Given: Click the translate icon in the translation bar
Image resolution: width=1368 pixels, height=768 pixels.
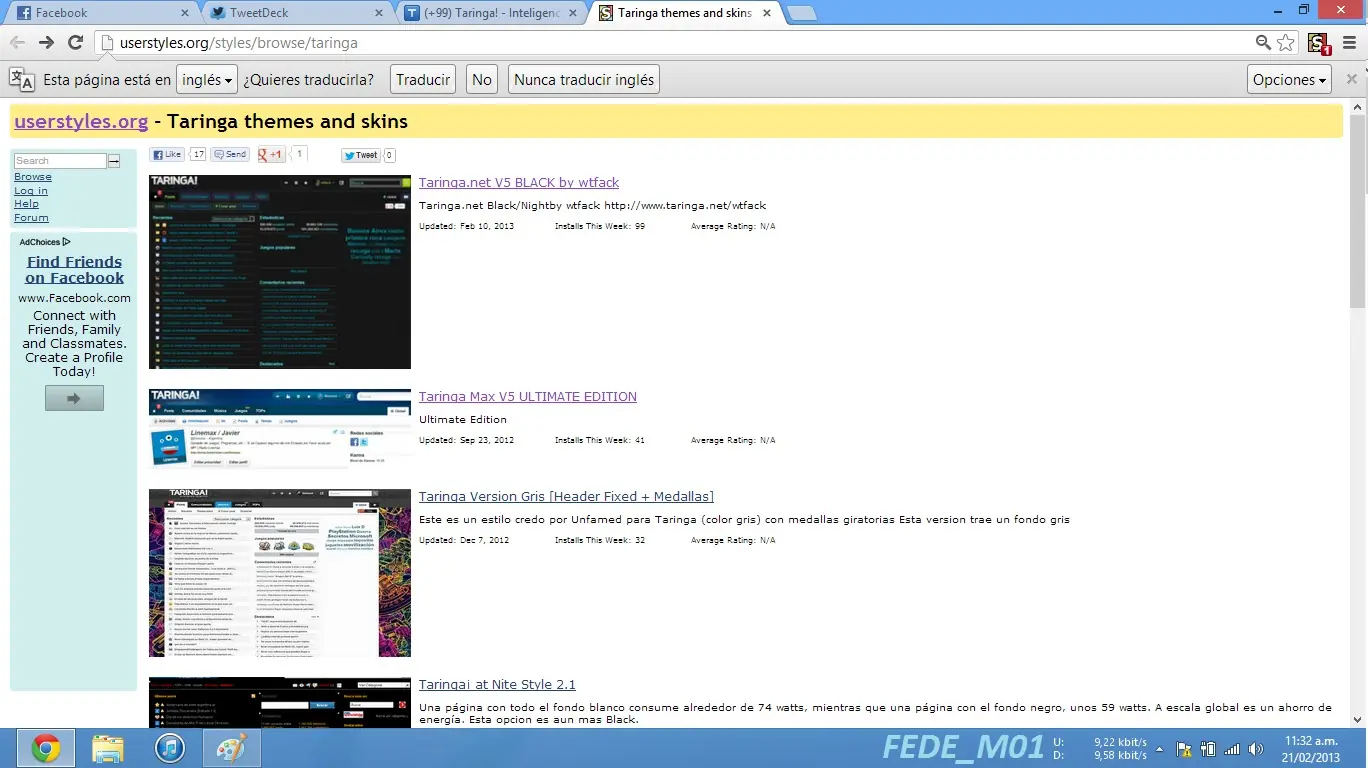Looking at the screenshot, I should pos(21,80).
